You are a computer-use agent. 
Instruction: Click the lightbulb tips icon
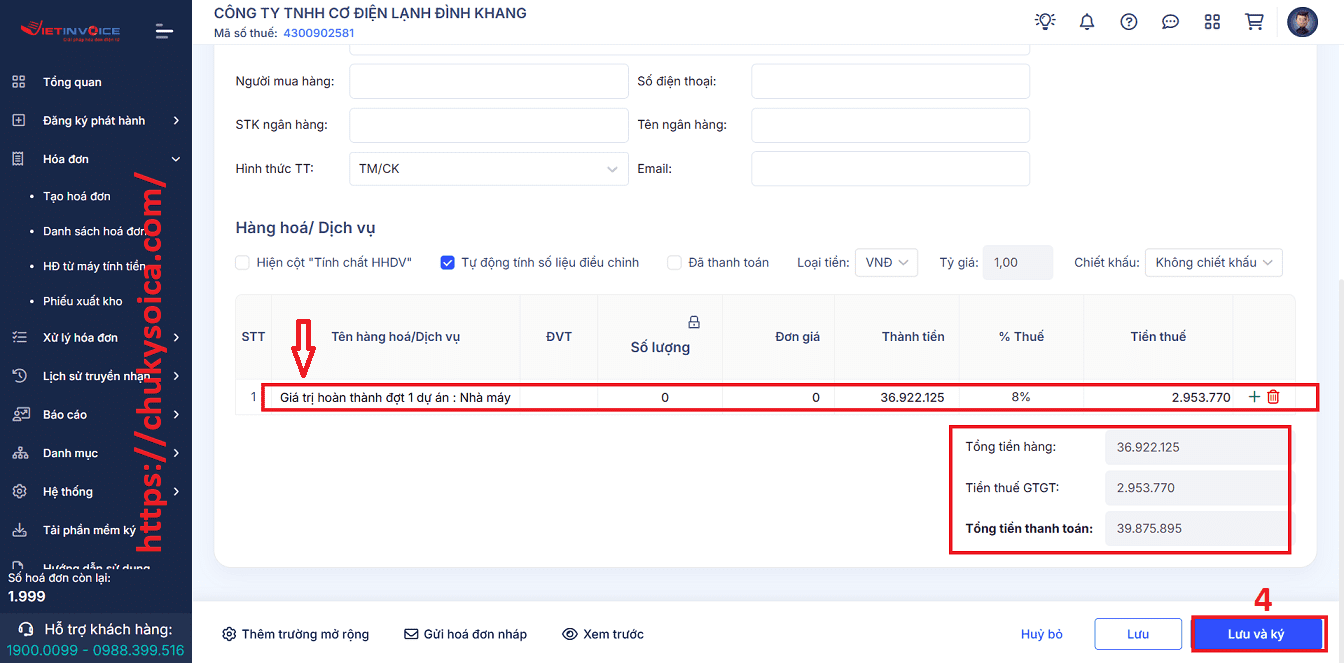(x=1045, y=21)
